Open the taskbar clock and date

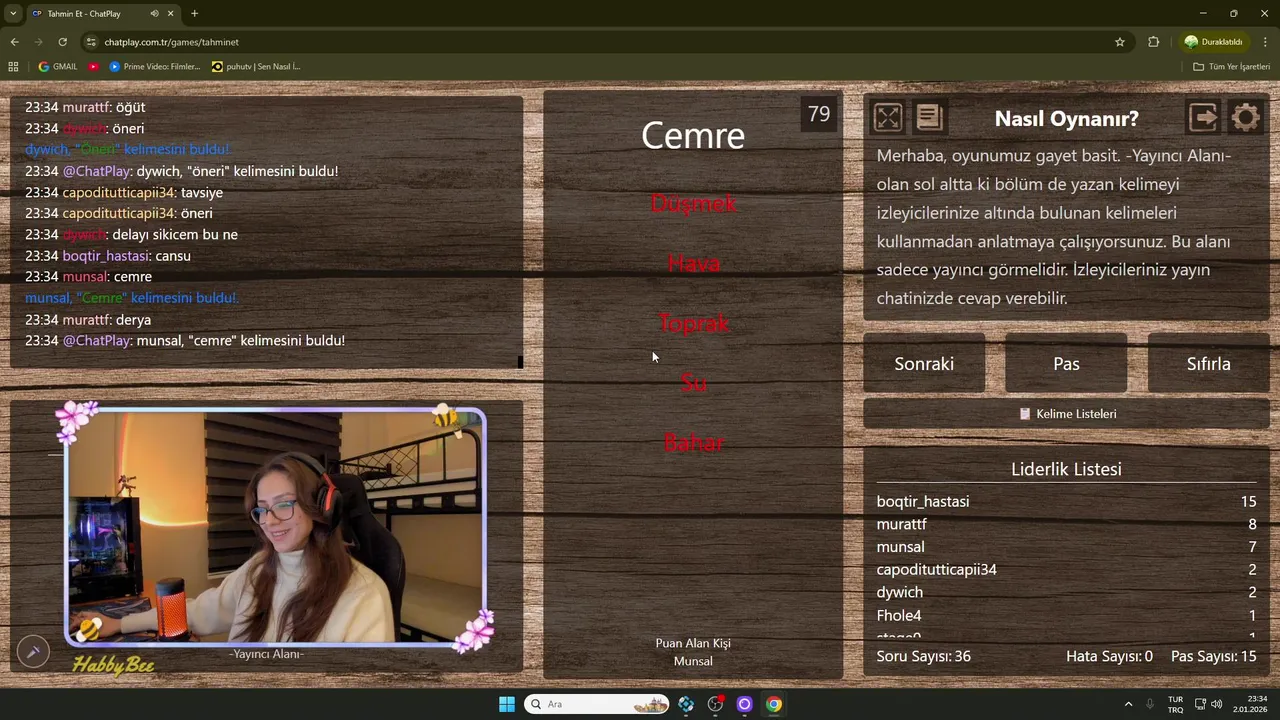coord(1250,704)
